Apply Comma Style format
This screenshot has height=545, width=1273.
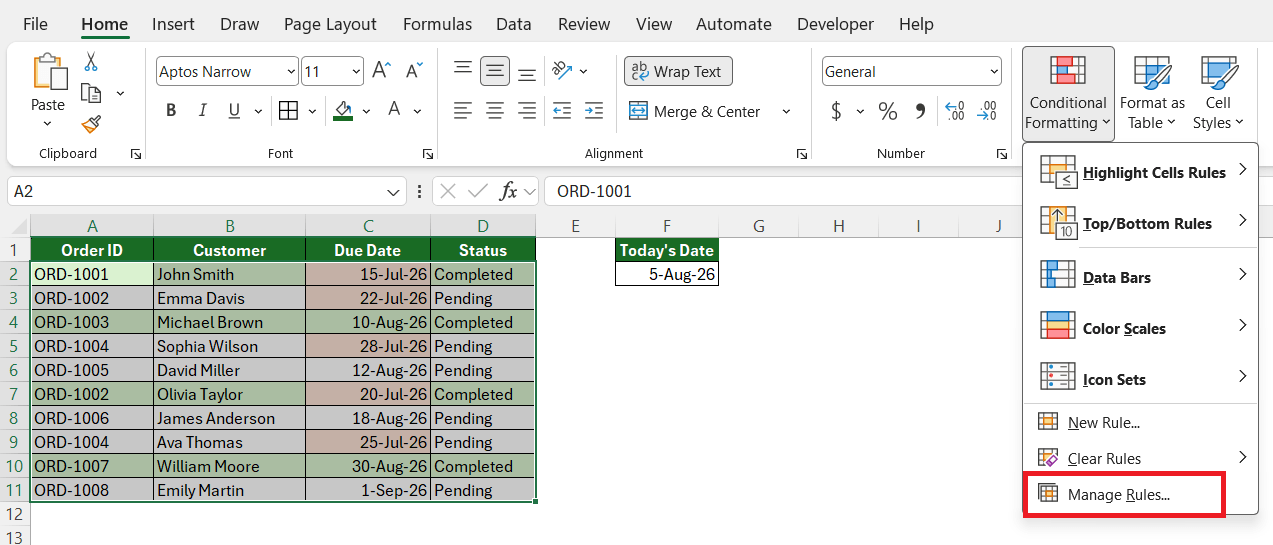[920, 111]
